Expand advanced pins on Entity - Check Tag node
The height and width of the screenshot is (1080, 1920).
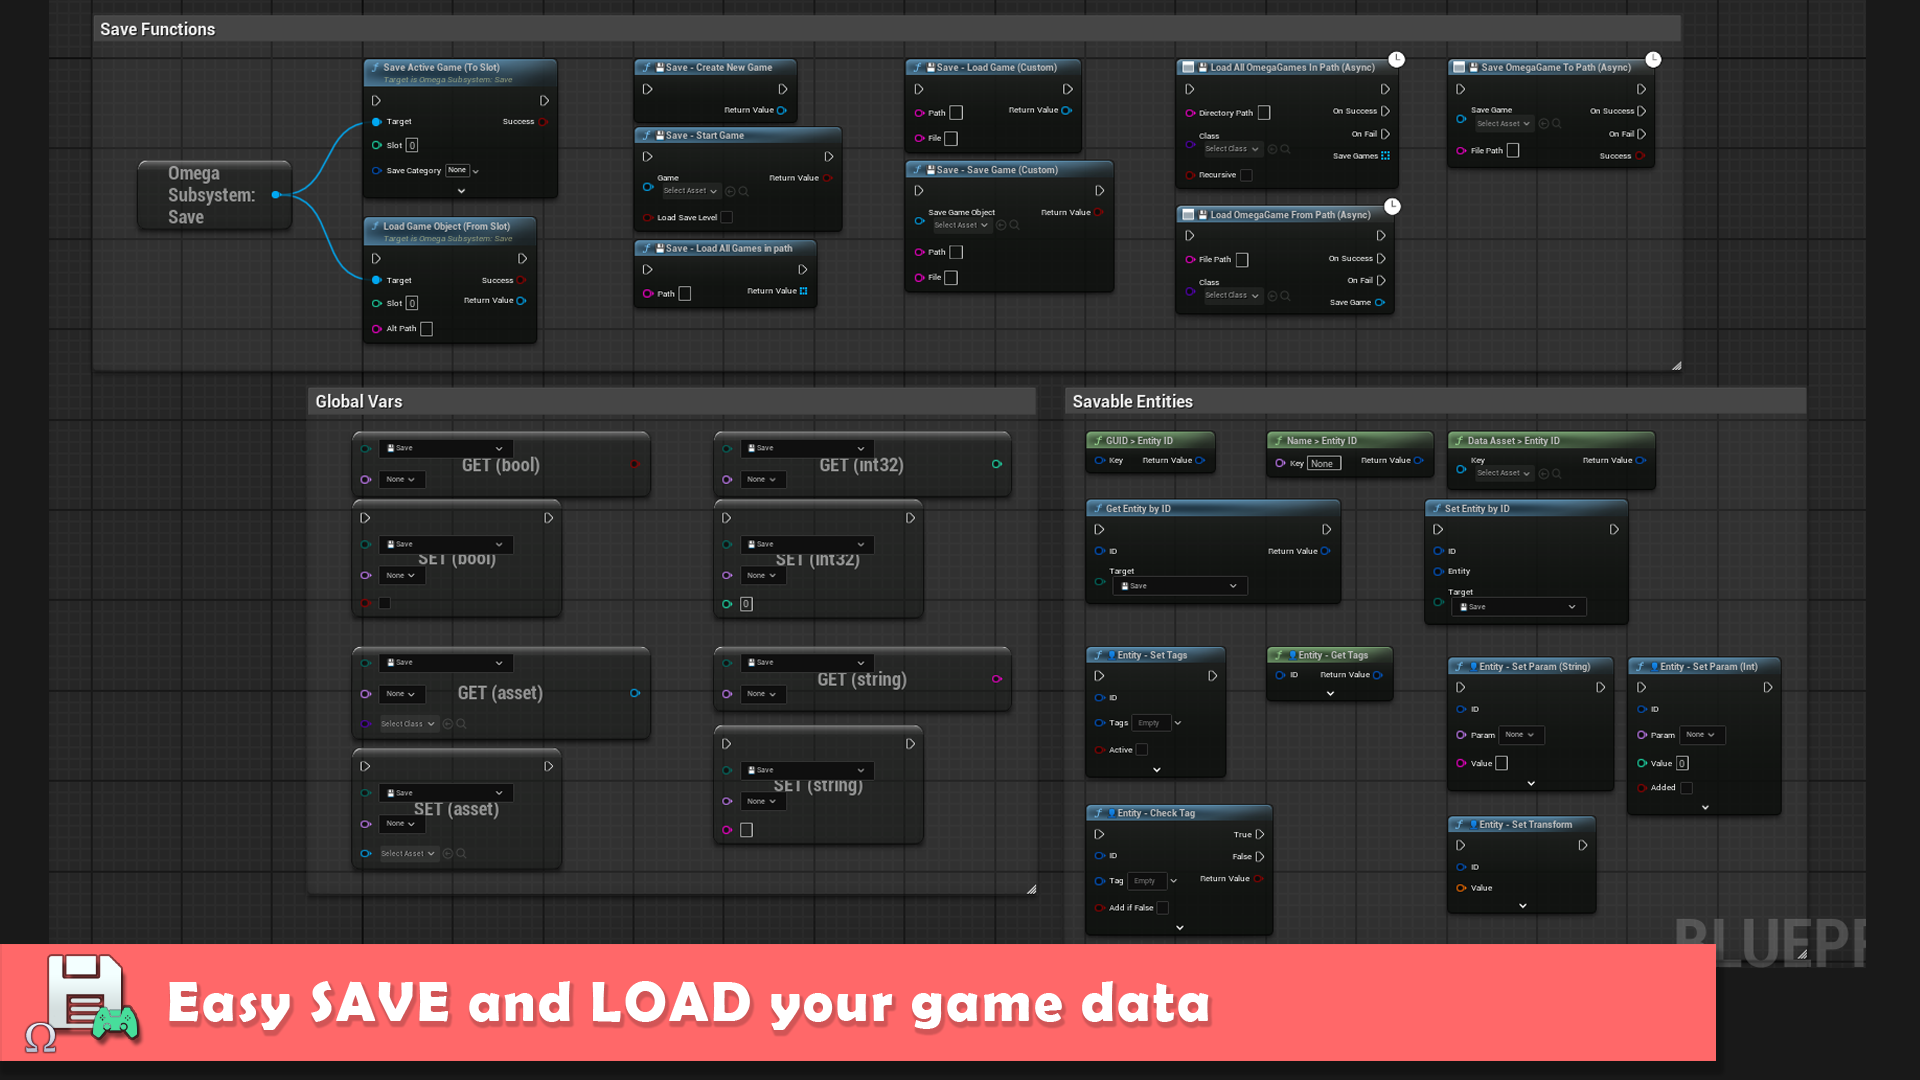(x=1180, y=928)
